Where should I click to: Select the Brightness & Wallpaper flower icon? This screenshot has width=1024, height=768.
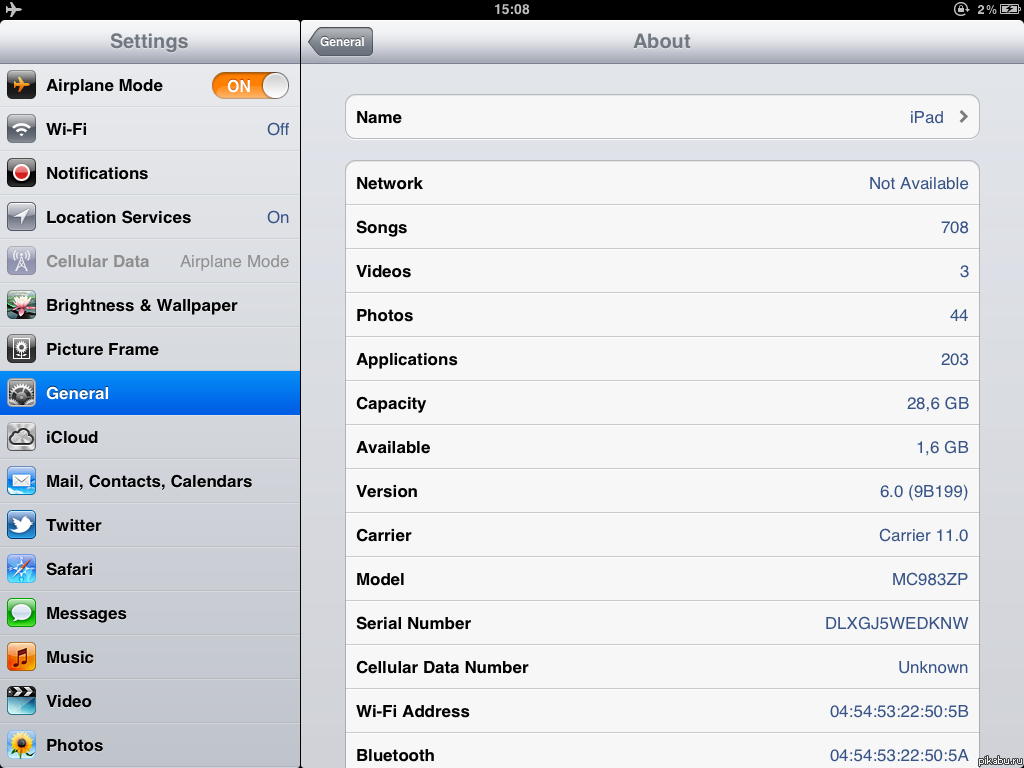[21, 305]
